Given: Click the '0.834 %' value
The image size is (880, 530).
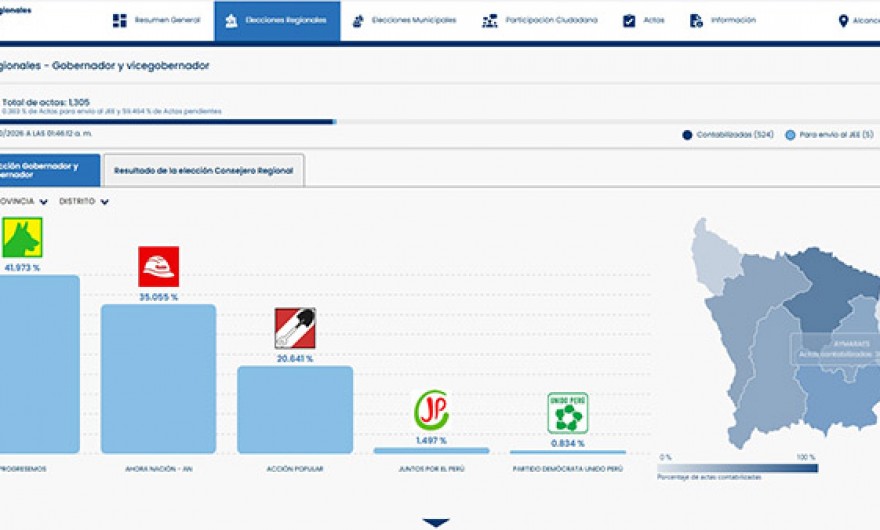Looking at the screenshot, I should point(567,444).
